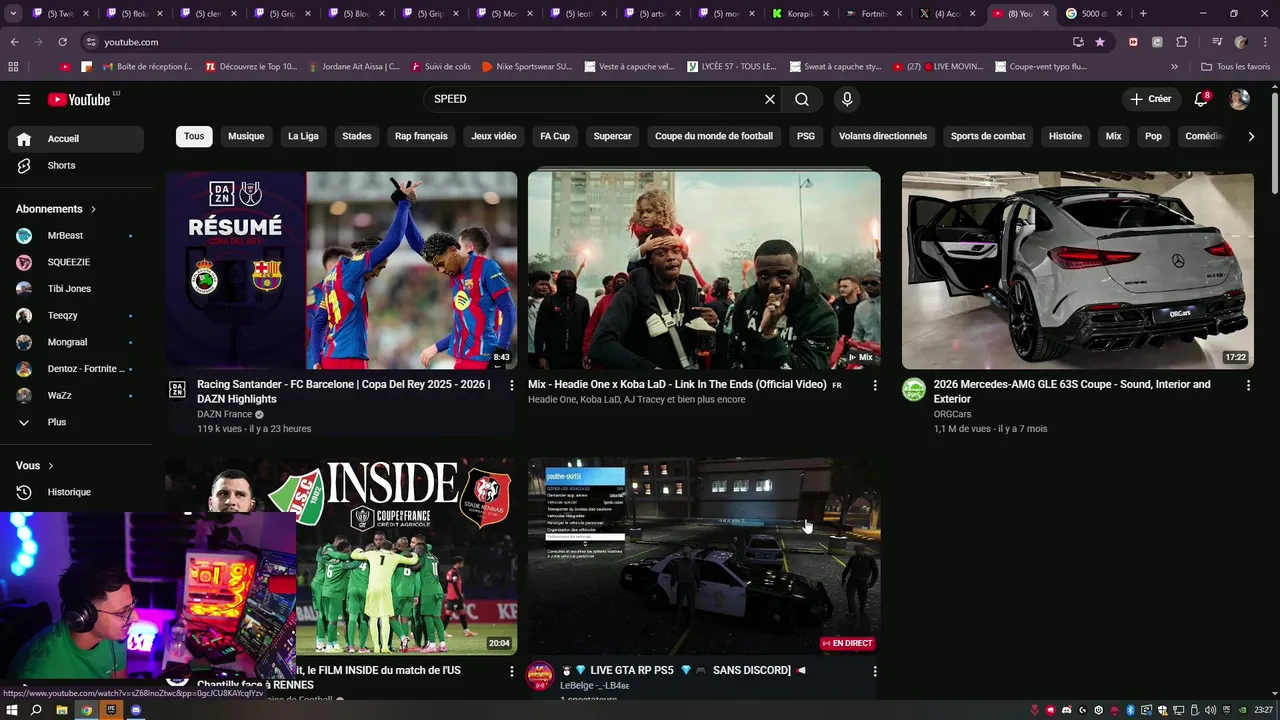This screenshot has height=720, width=1280.
Task: Open Historique in the sidebar
Action: [x=76, y=492]
